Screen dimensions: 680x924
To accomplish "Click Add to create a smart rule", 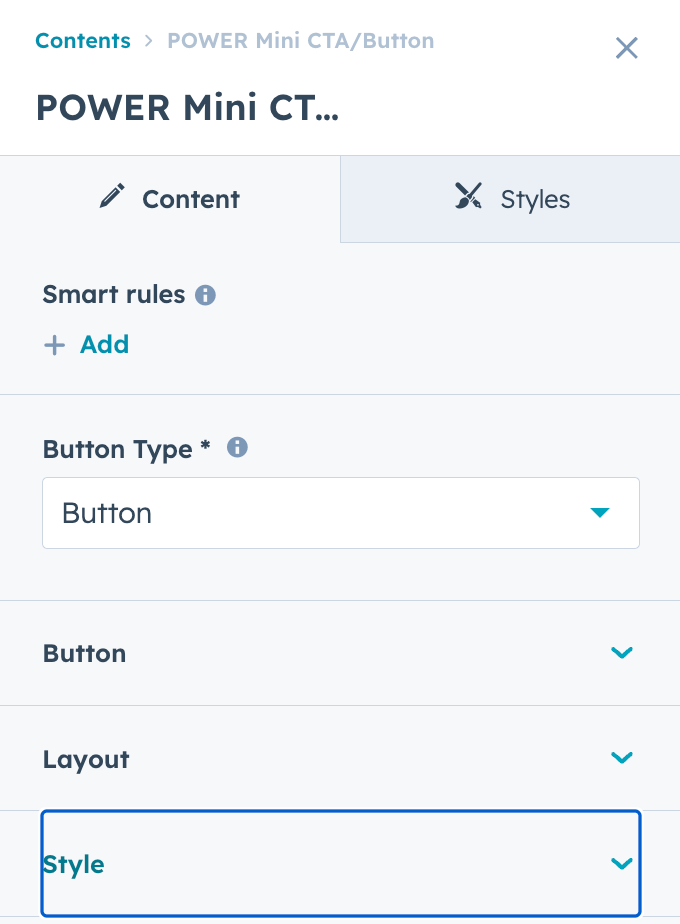I will pyautogui.click(x=104, y=344).
